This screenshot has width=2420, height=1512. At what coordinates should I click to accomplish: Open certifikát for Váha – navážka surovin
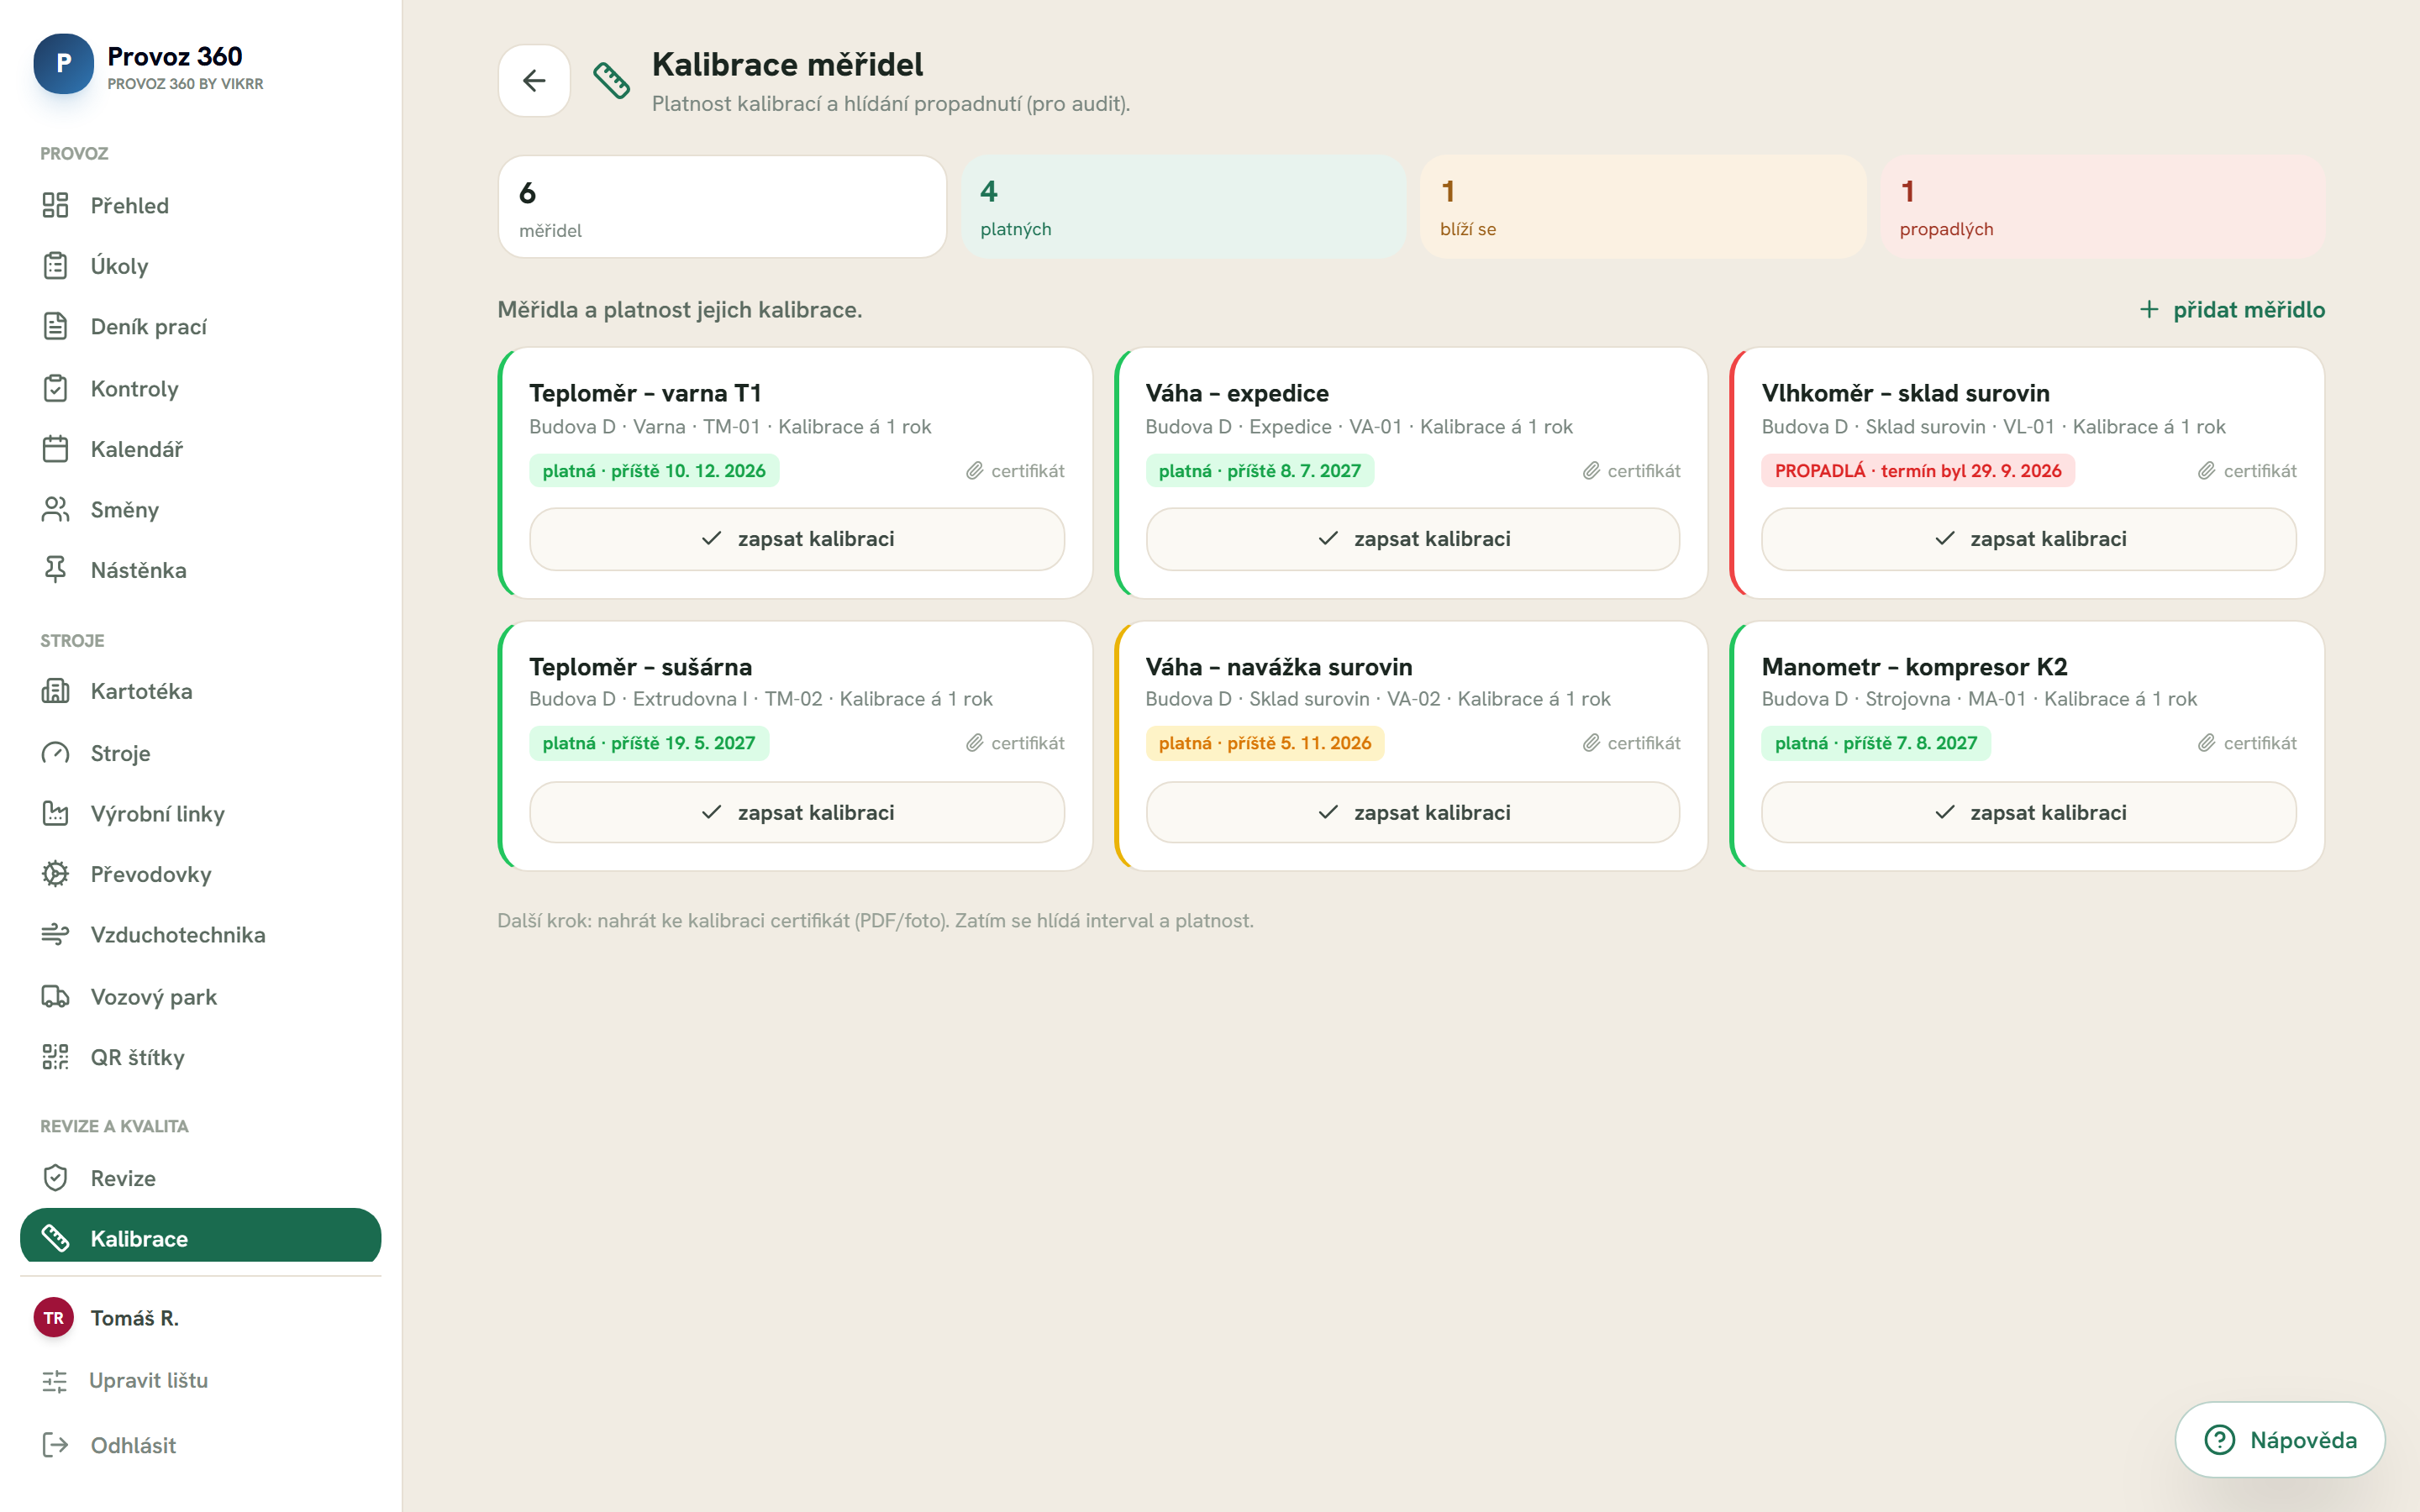pyautogui.click(x=1631, y=743)
